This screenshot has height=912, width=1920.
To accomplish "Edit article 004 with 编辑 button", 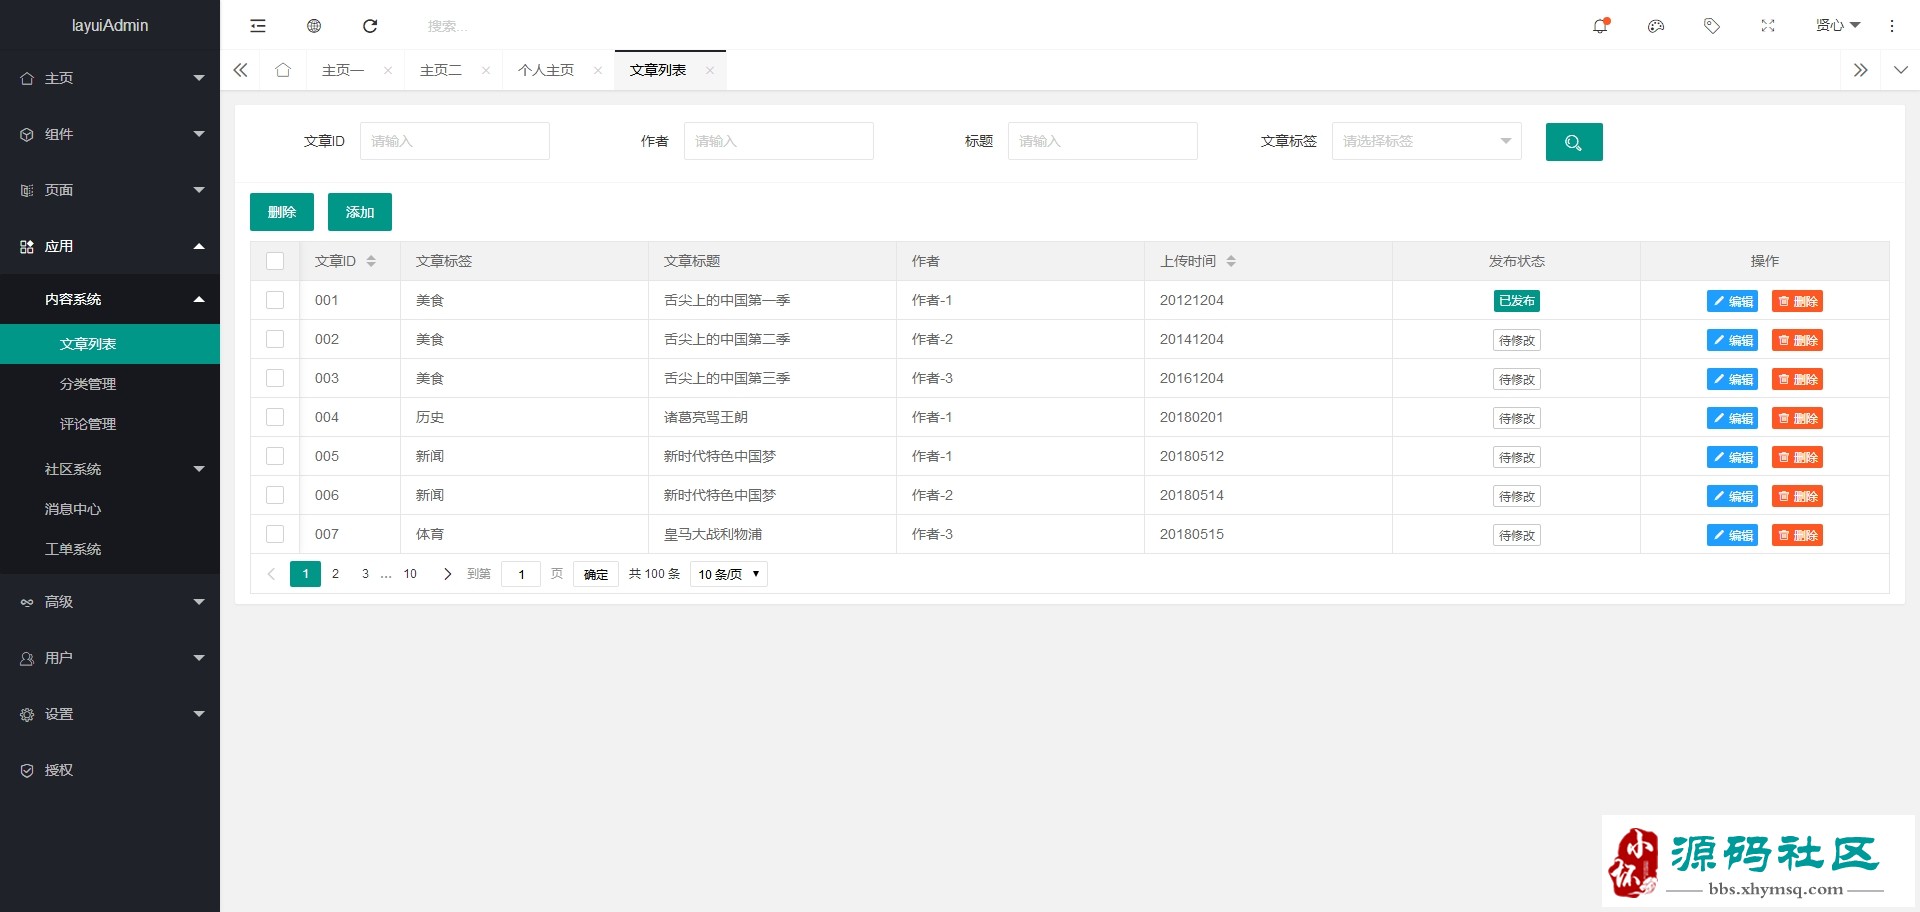I will coord(1732,418).
